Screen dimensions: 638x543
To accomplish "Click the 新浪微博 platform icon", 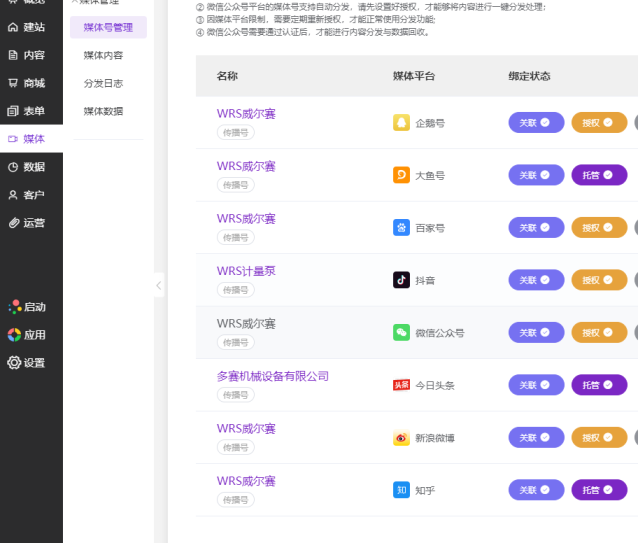I will pos(401,438).
